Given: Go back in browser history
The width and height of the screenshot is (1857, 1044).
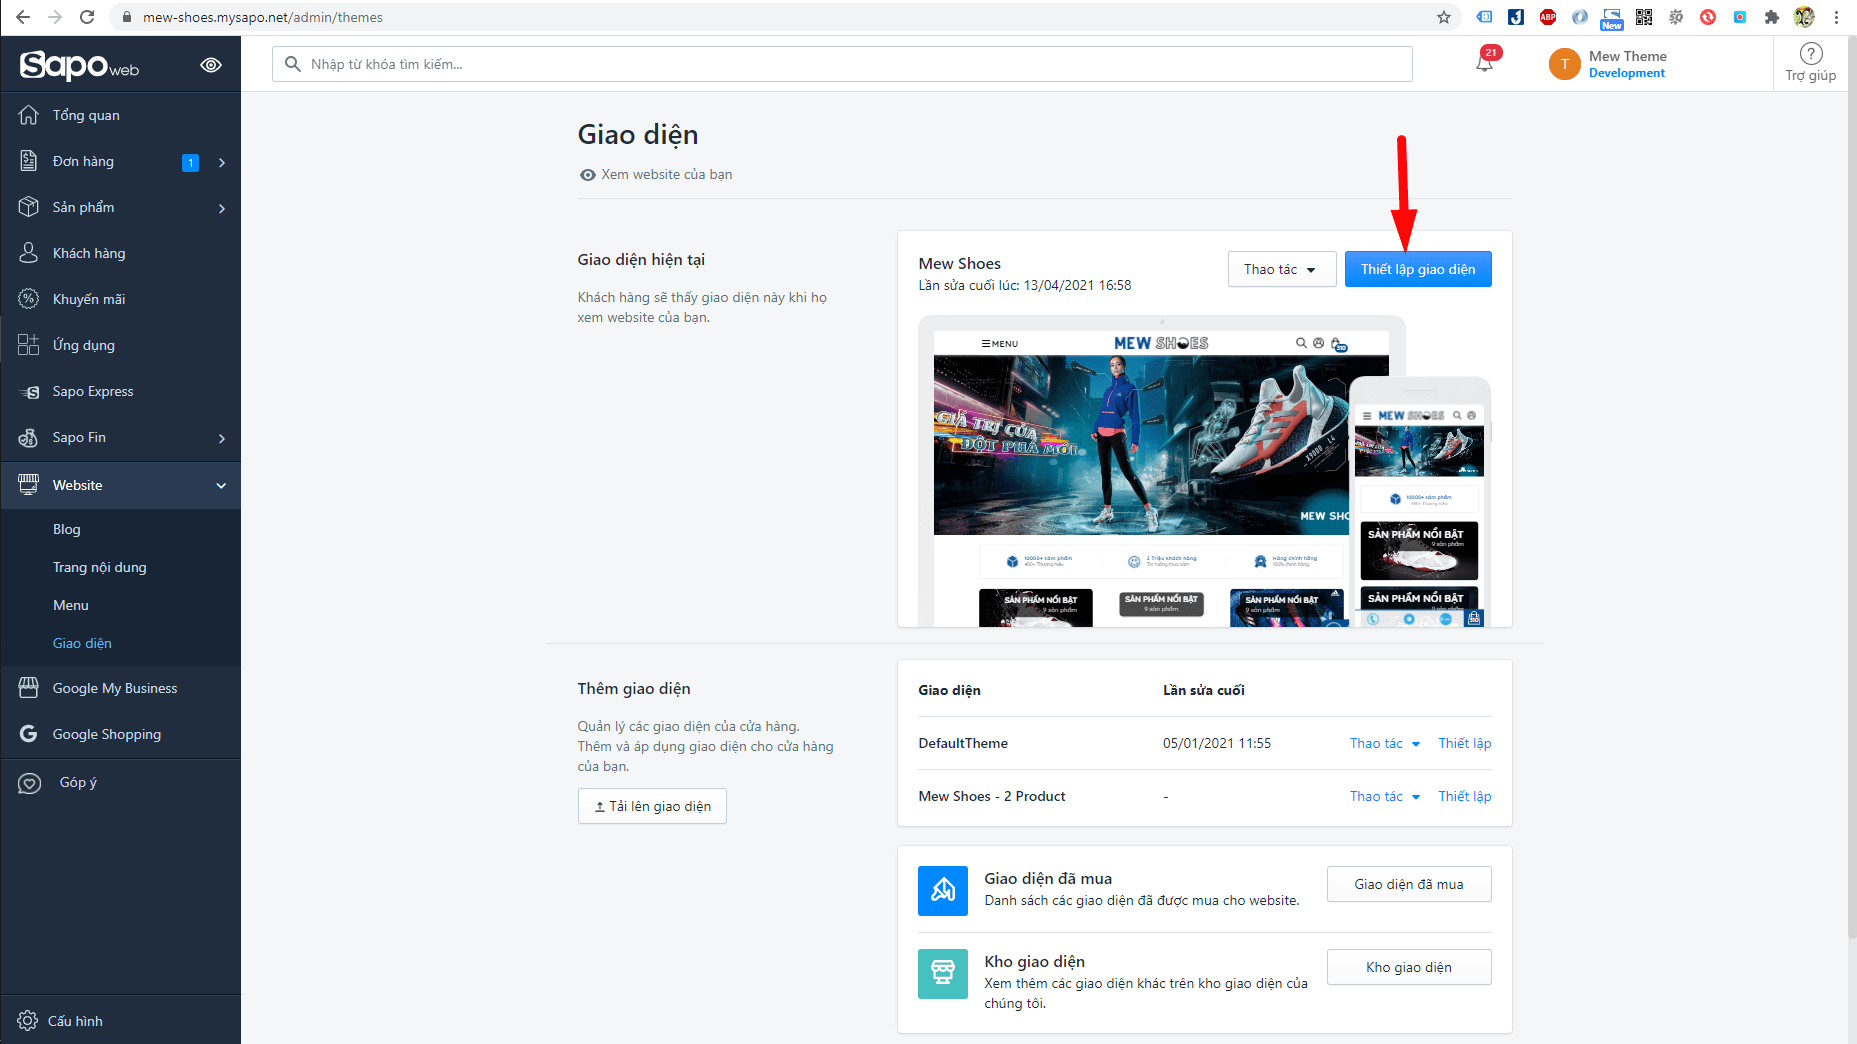Looking at the screenshot, I should click(23, 17).
